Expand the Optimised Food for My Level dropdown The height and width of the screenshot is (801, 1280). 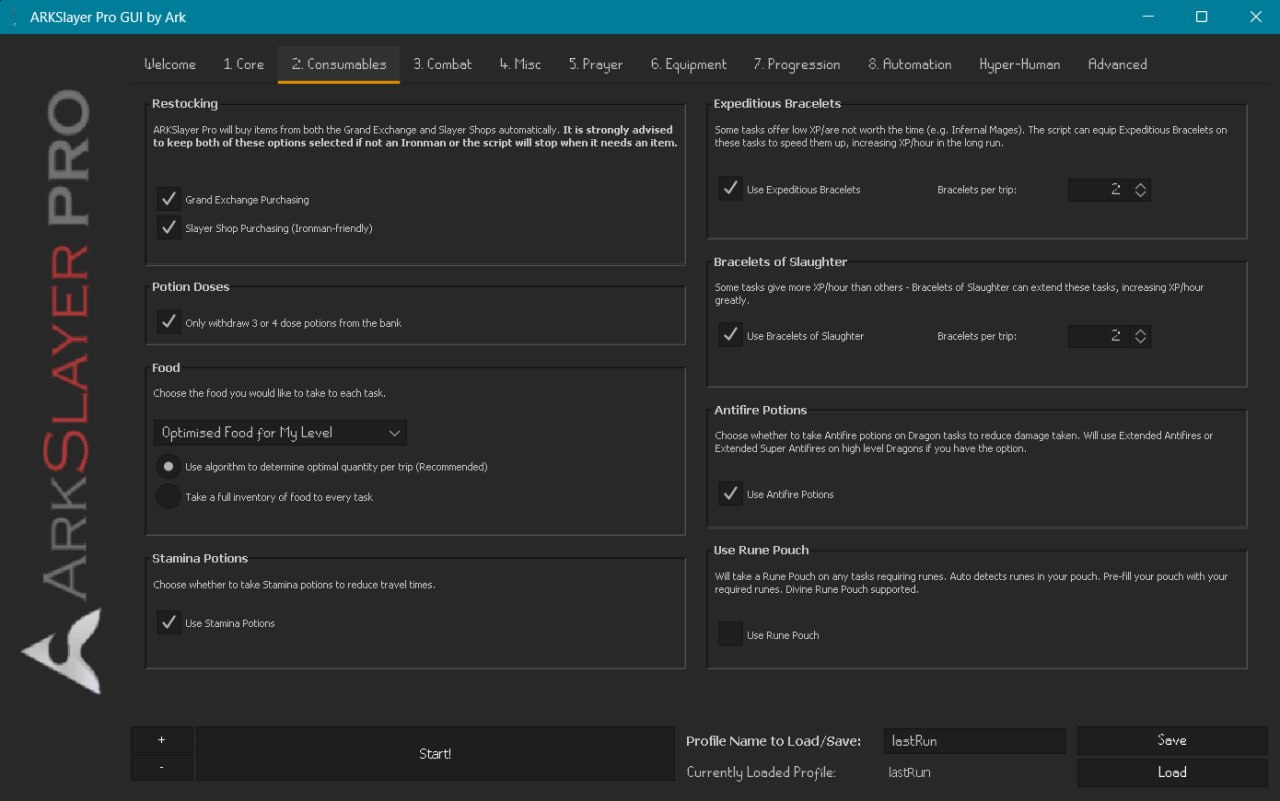(281, 433)
